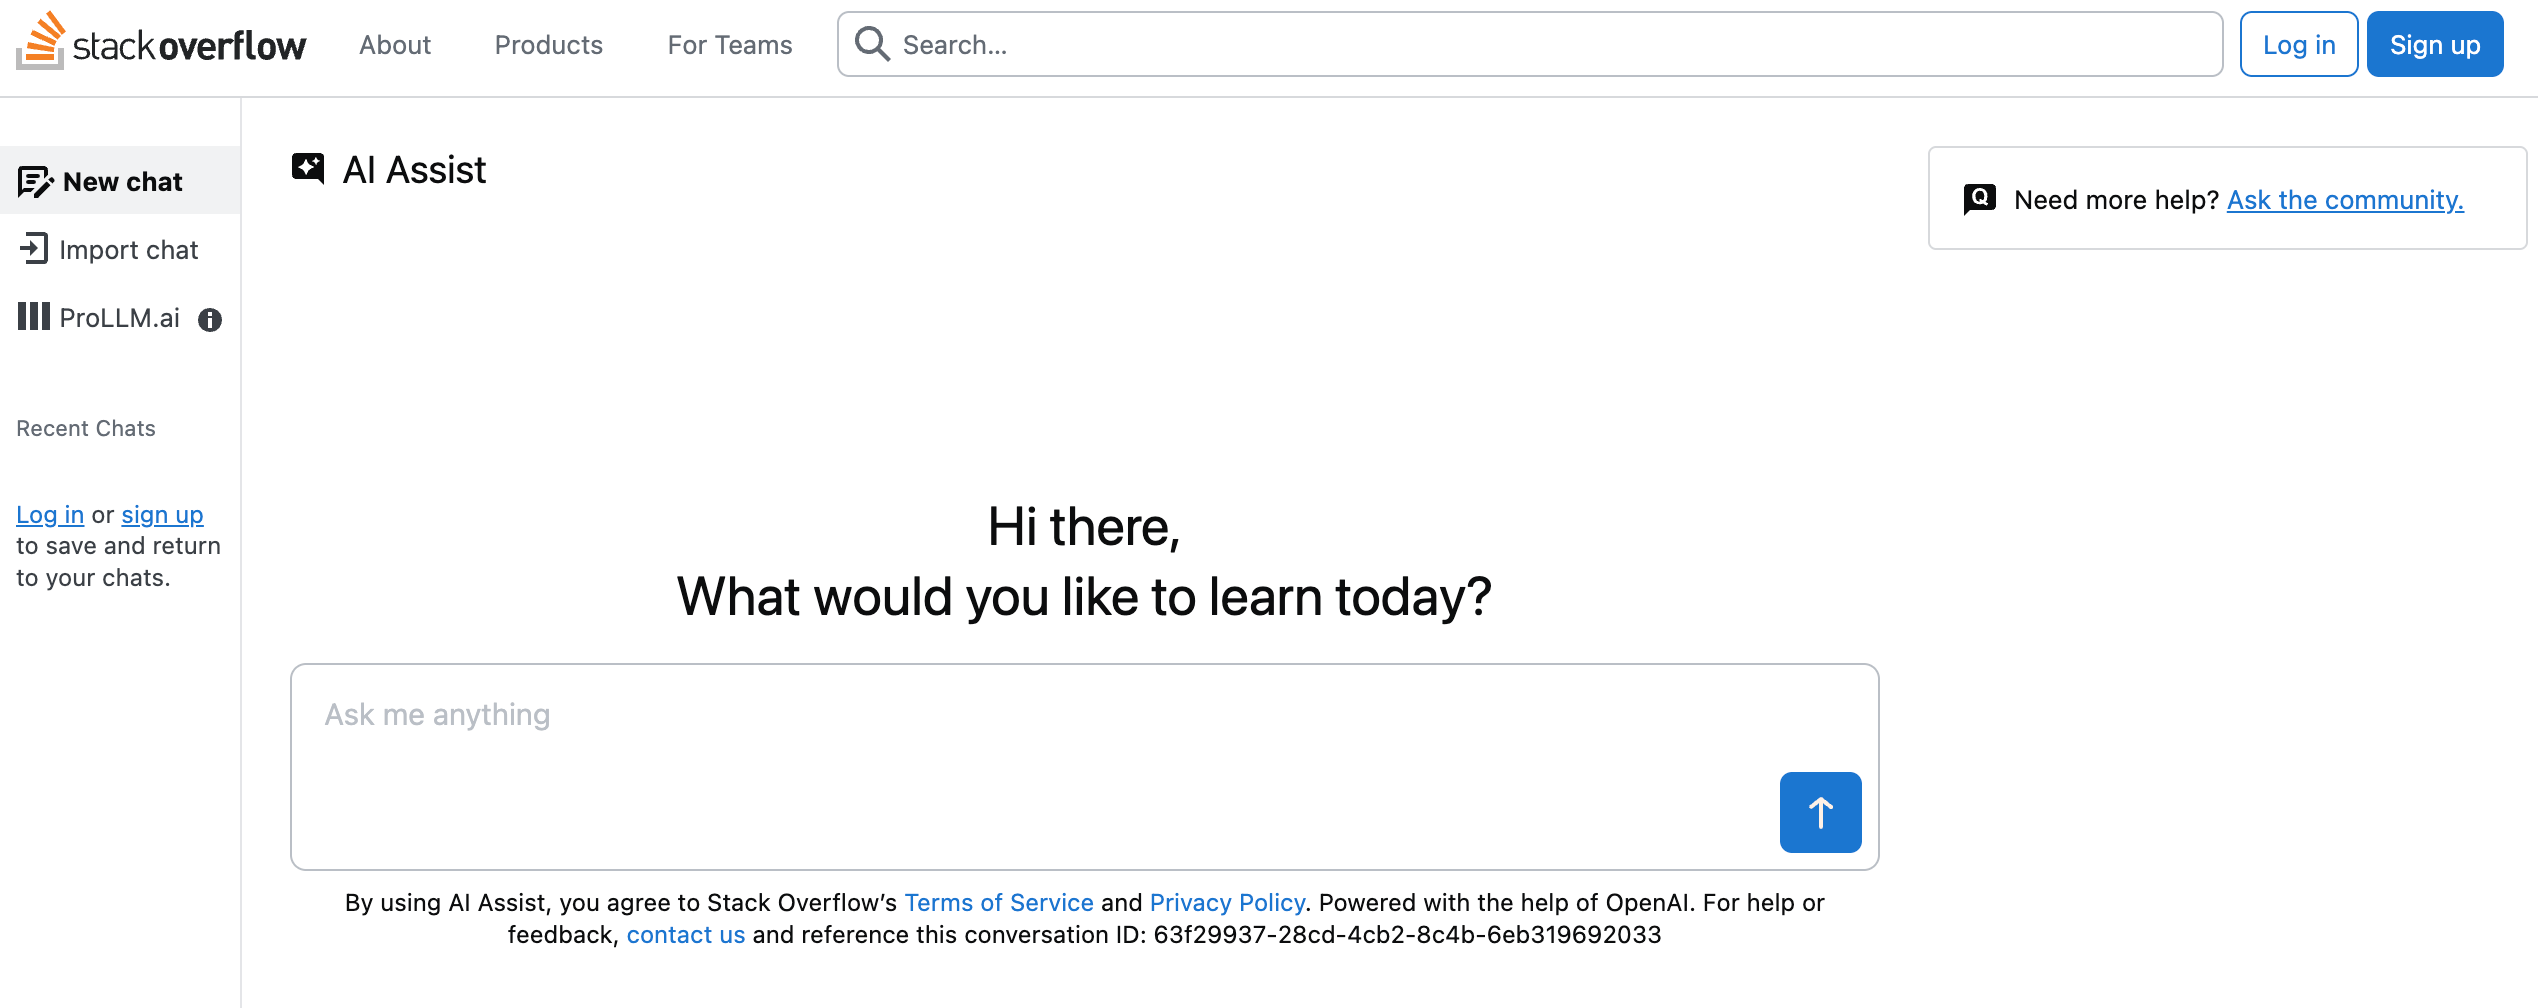Click the ProLLM.ai bars icon
The height and width of the screenshot is (1008, 2538).
coord(34,317)
